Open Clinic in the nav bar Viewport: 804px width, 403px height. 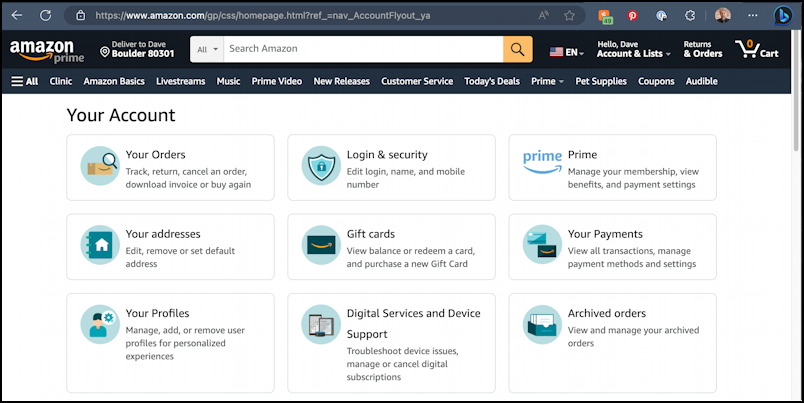pyautogui.click(x=61, y=81)
